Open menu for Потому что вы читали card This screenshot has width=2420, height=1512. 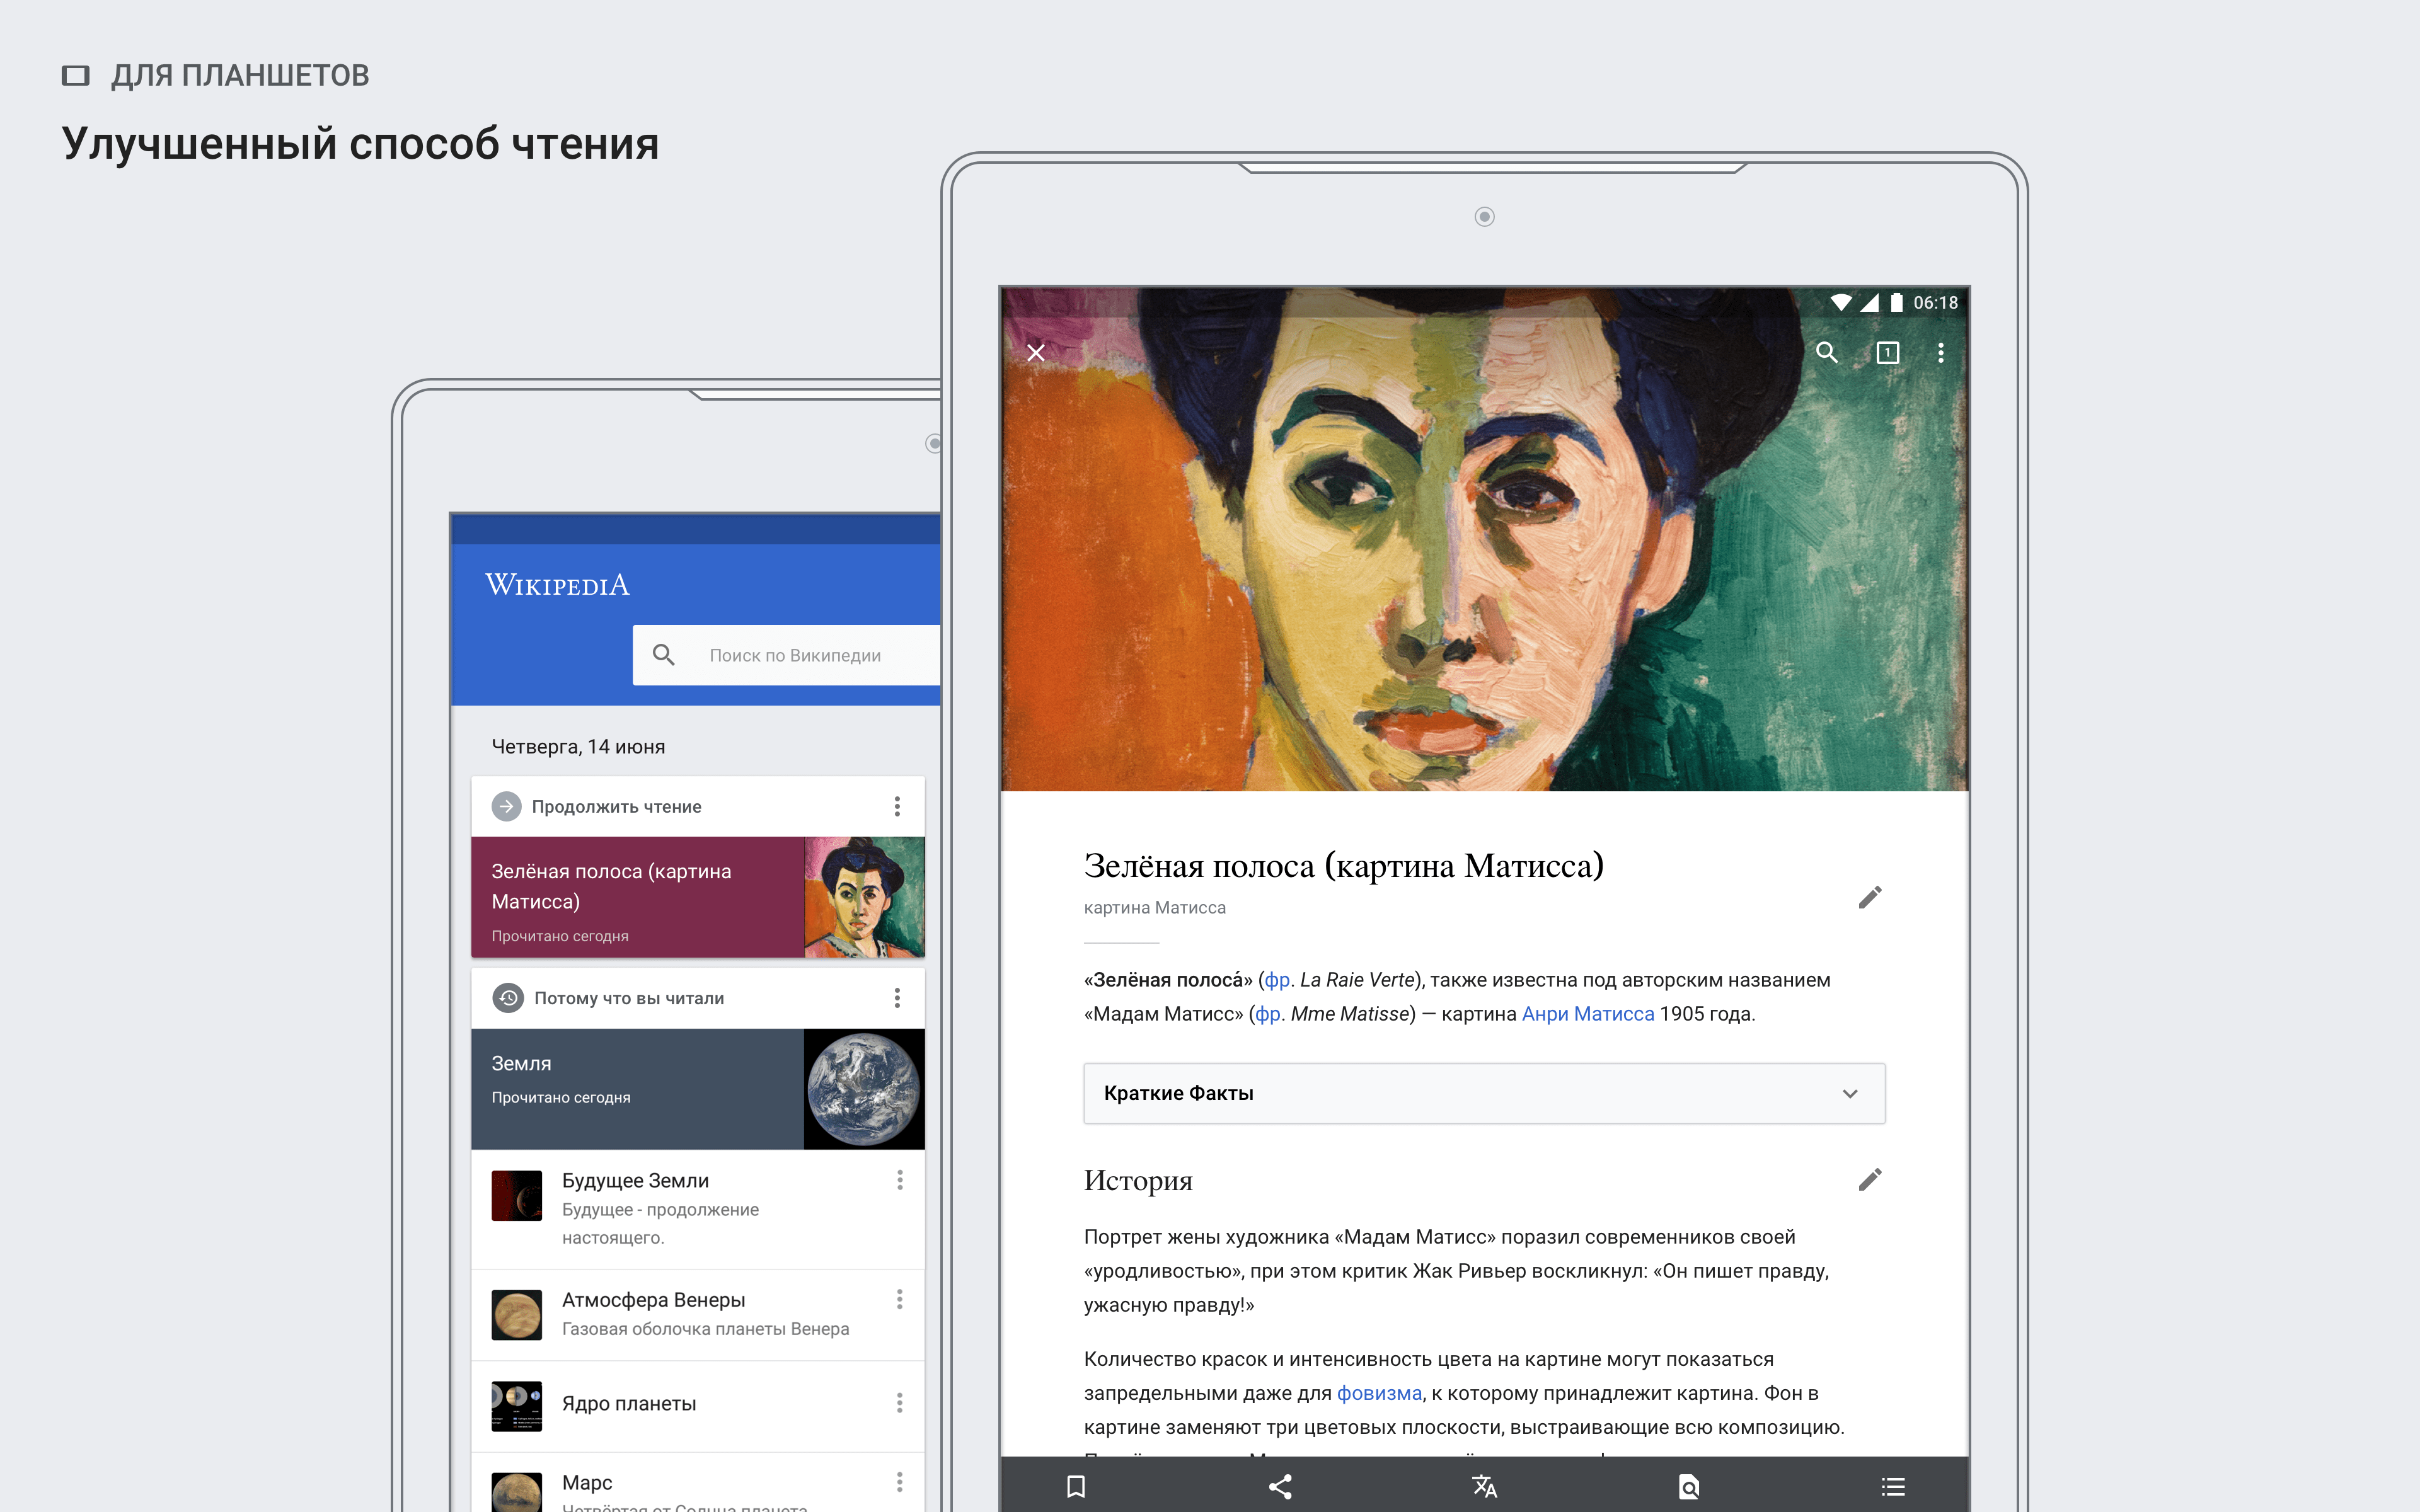[897, 998]
